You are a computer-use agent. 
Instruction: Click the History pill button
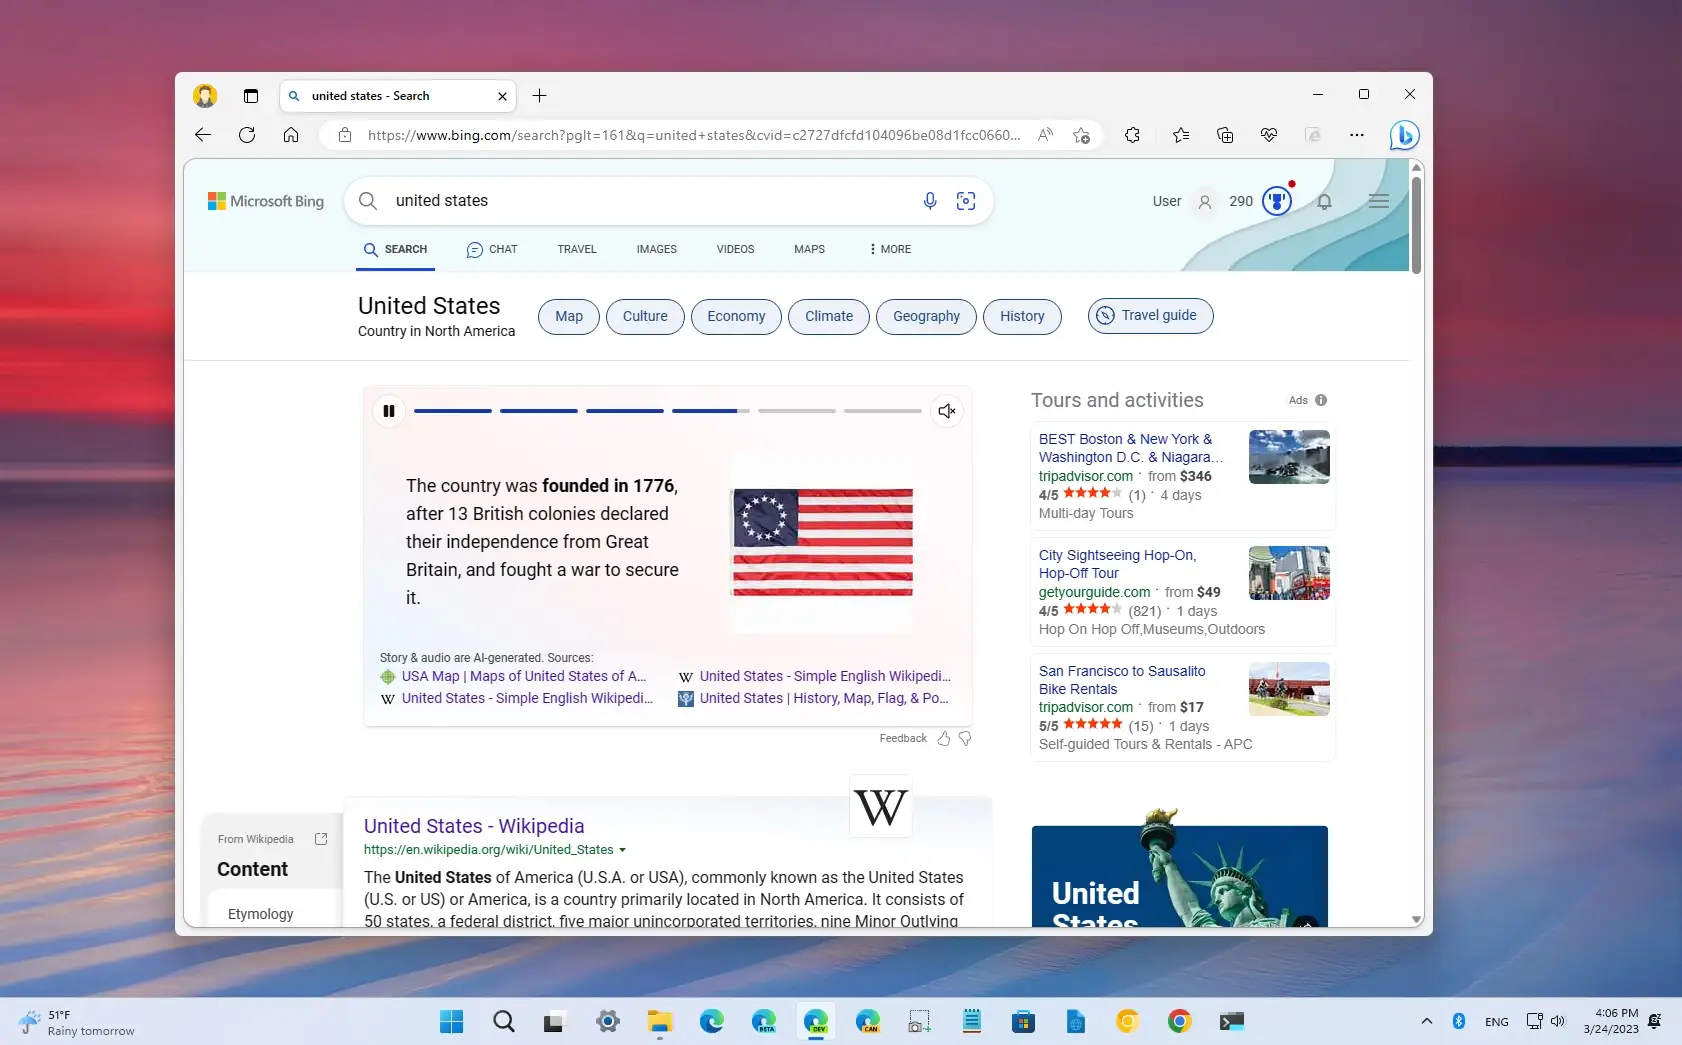(x=1022, y=316)
